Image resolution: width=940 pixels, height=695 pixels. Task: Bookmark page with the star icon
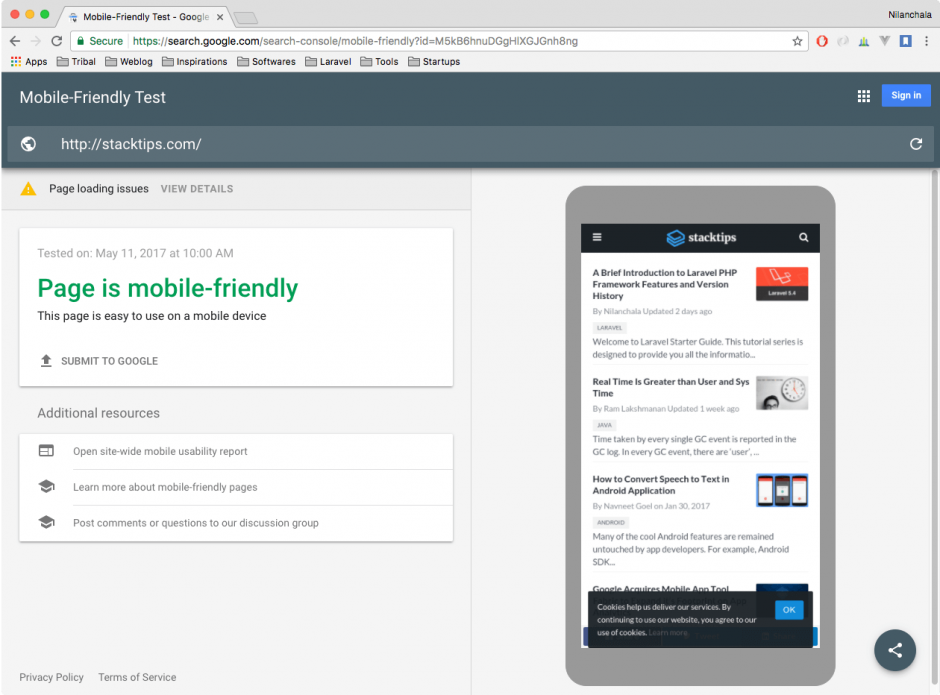[x=797, y=41]
